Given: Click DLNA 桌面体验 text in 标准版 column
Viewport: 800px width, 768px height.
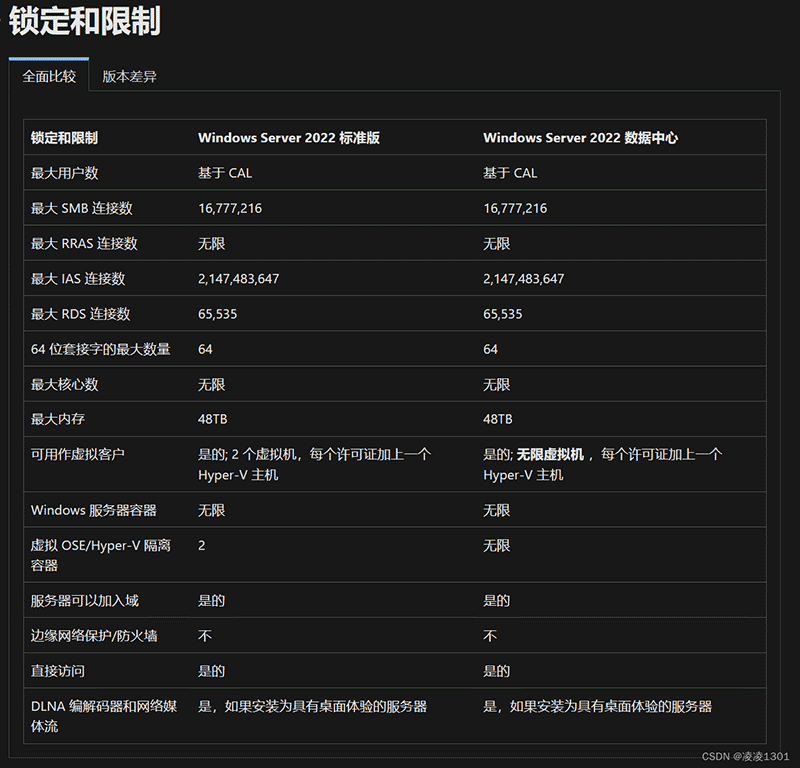Looking at the screenshot, I should click(312, 706).
